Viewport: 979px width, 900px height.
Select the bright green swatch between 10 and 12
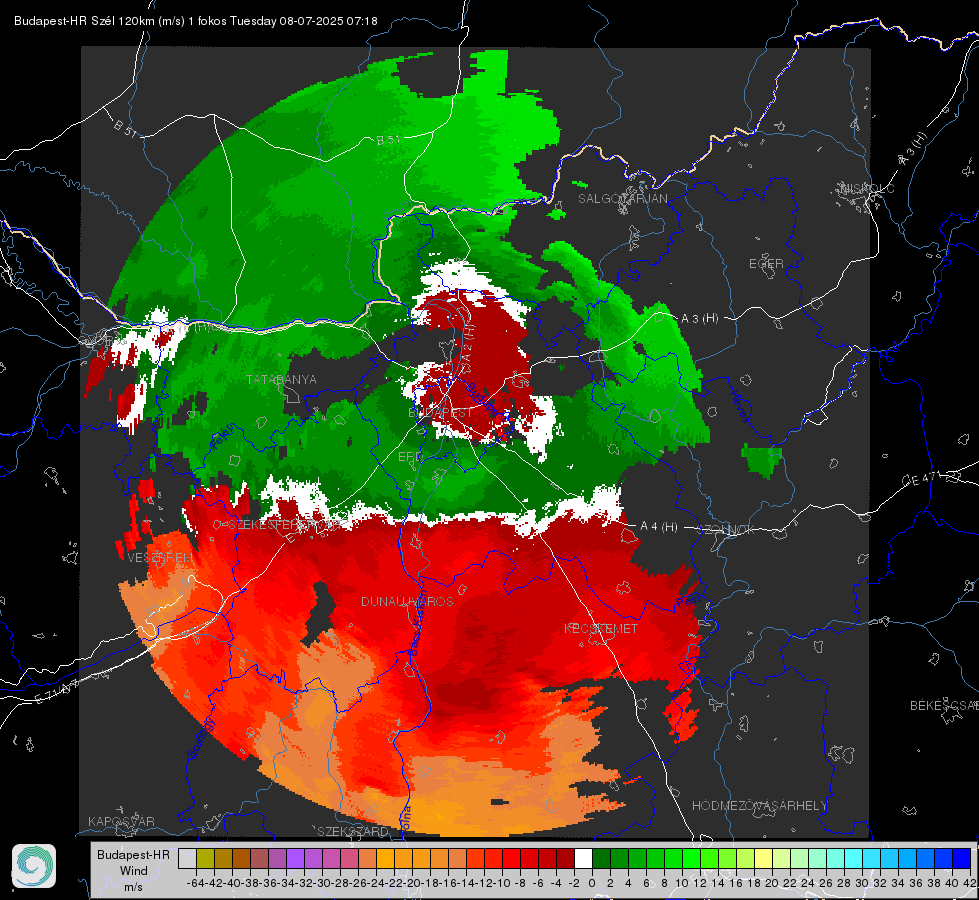coord(691,858)
